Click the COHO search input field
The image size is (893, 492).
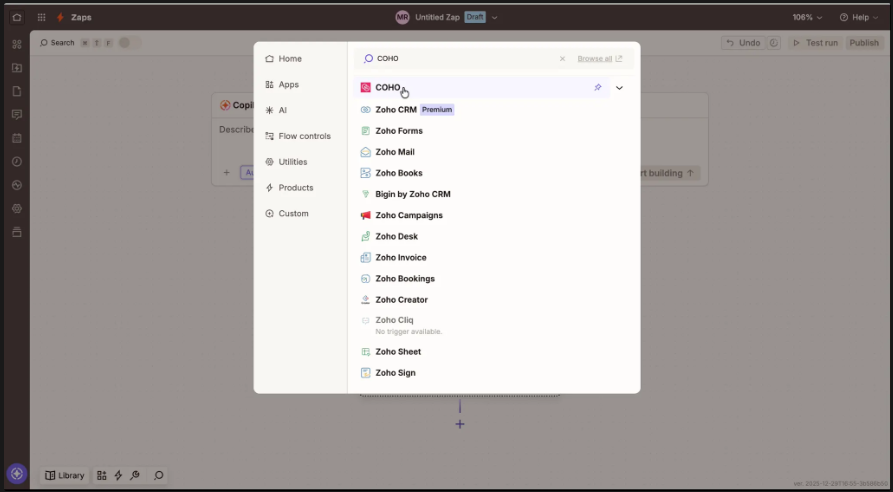click(460, 59)
